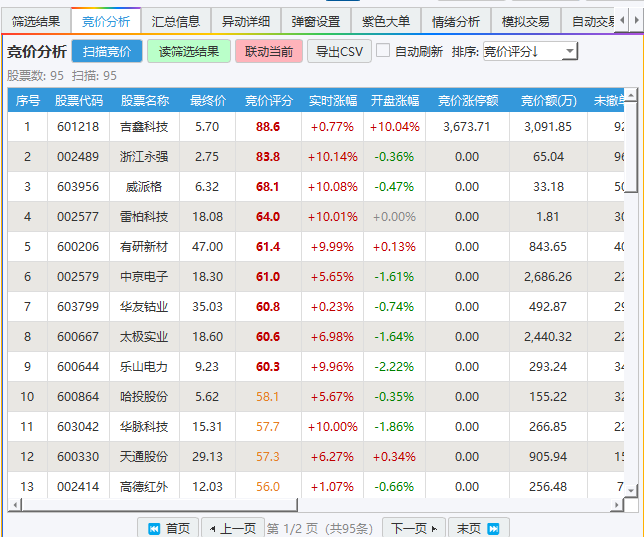Click real-time change +10.14%
This screenshot has width=644, height=537.
pos(333,157)
